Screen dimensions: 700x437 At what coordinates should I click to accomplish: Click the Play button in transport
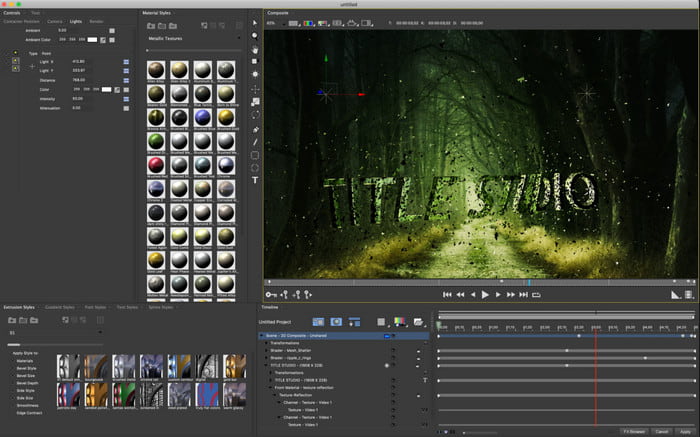[485, 295]
